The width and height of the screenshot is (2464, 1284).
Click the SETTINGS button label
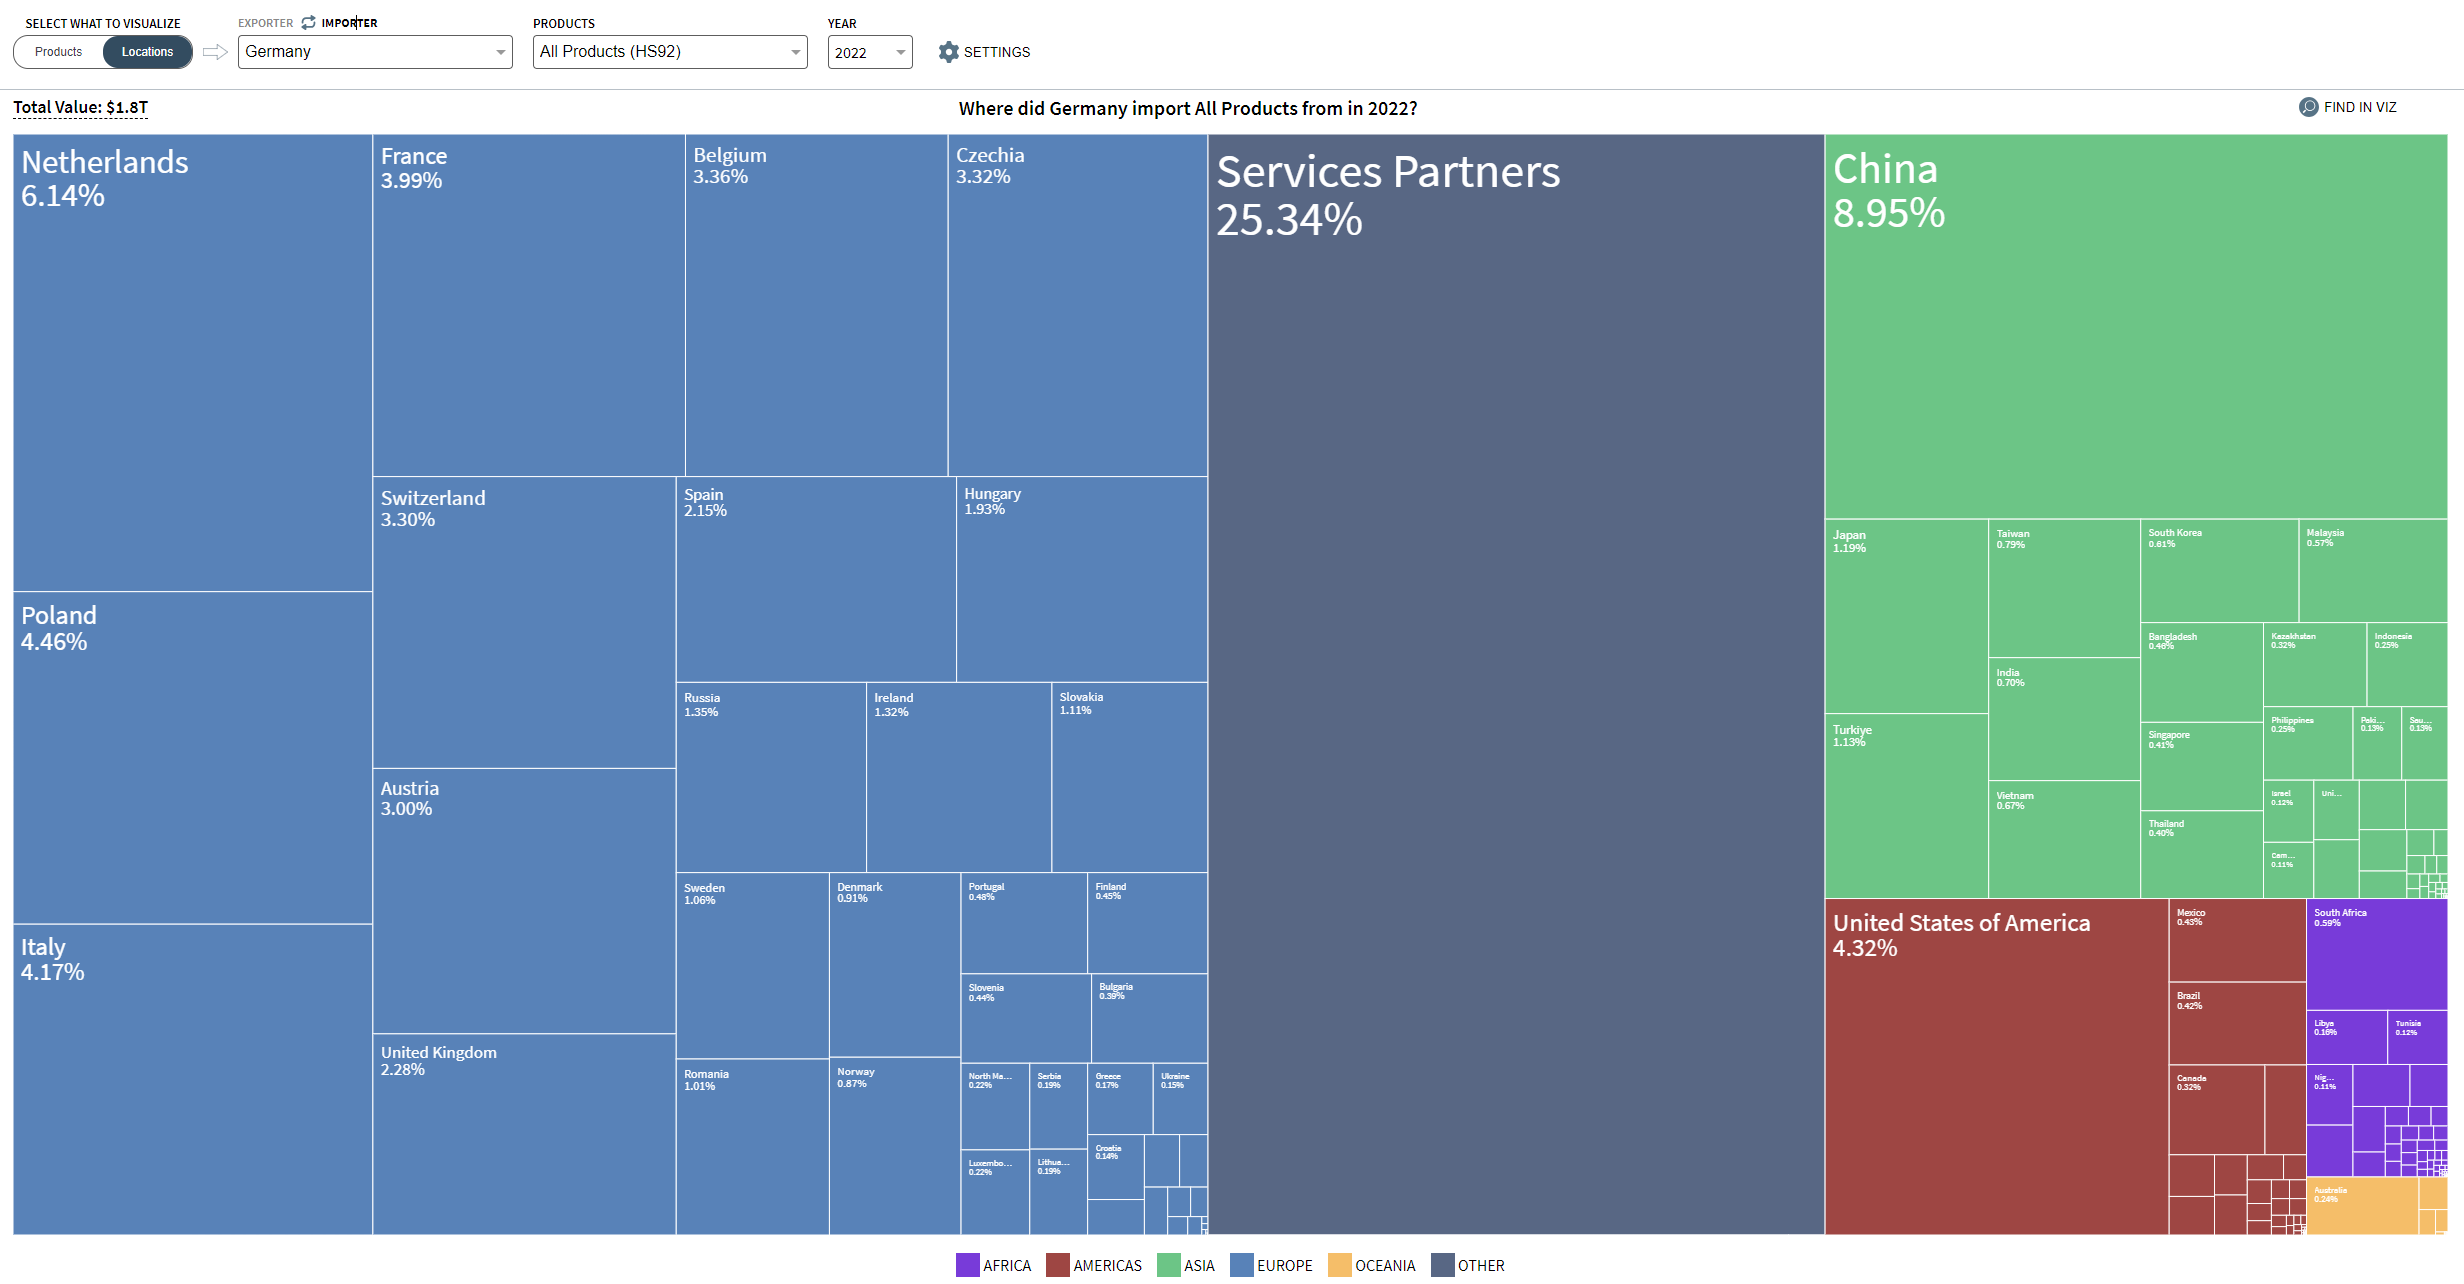pyautogui.click(x=996, y=52)
